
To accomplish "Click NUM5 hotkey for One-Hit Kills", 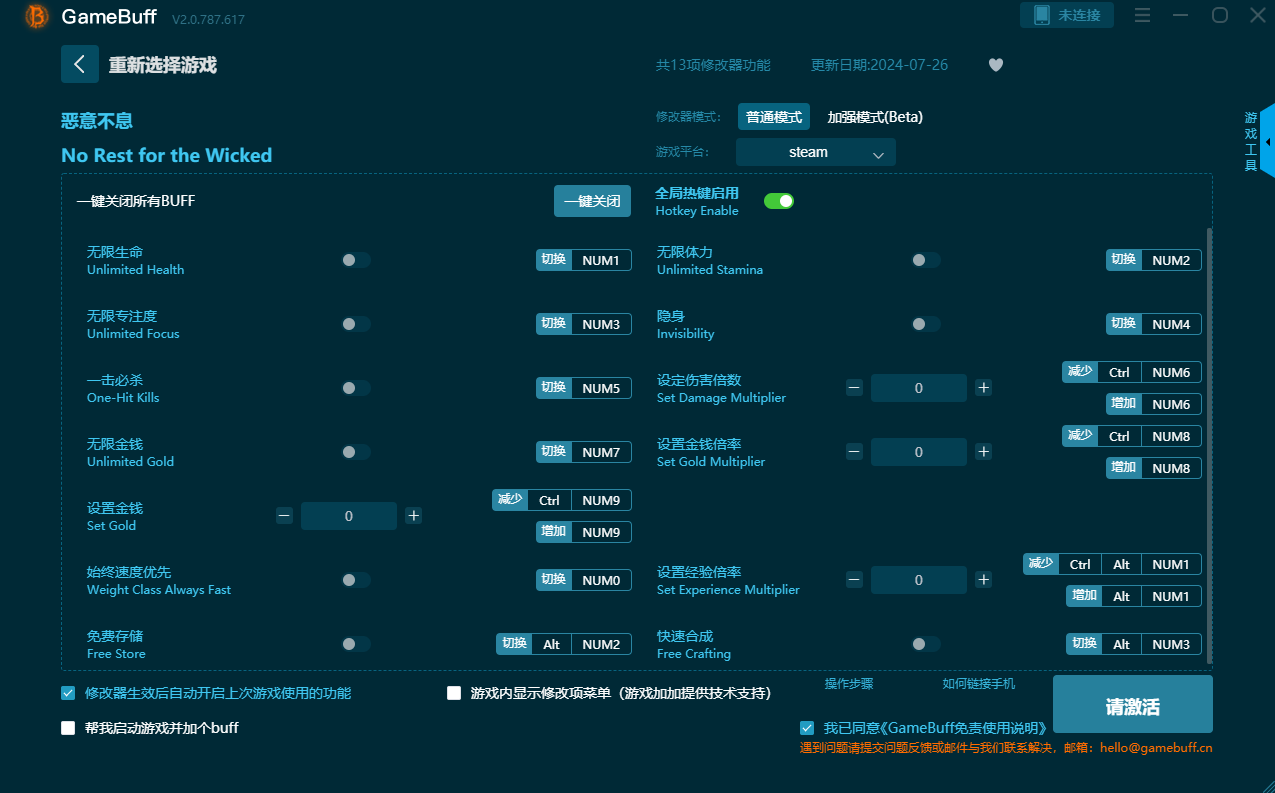I will [x=601, y=388].
